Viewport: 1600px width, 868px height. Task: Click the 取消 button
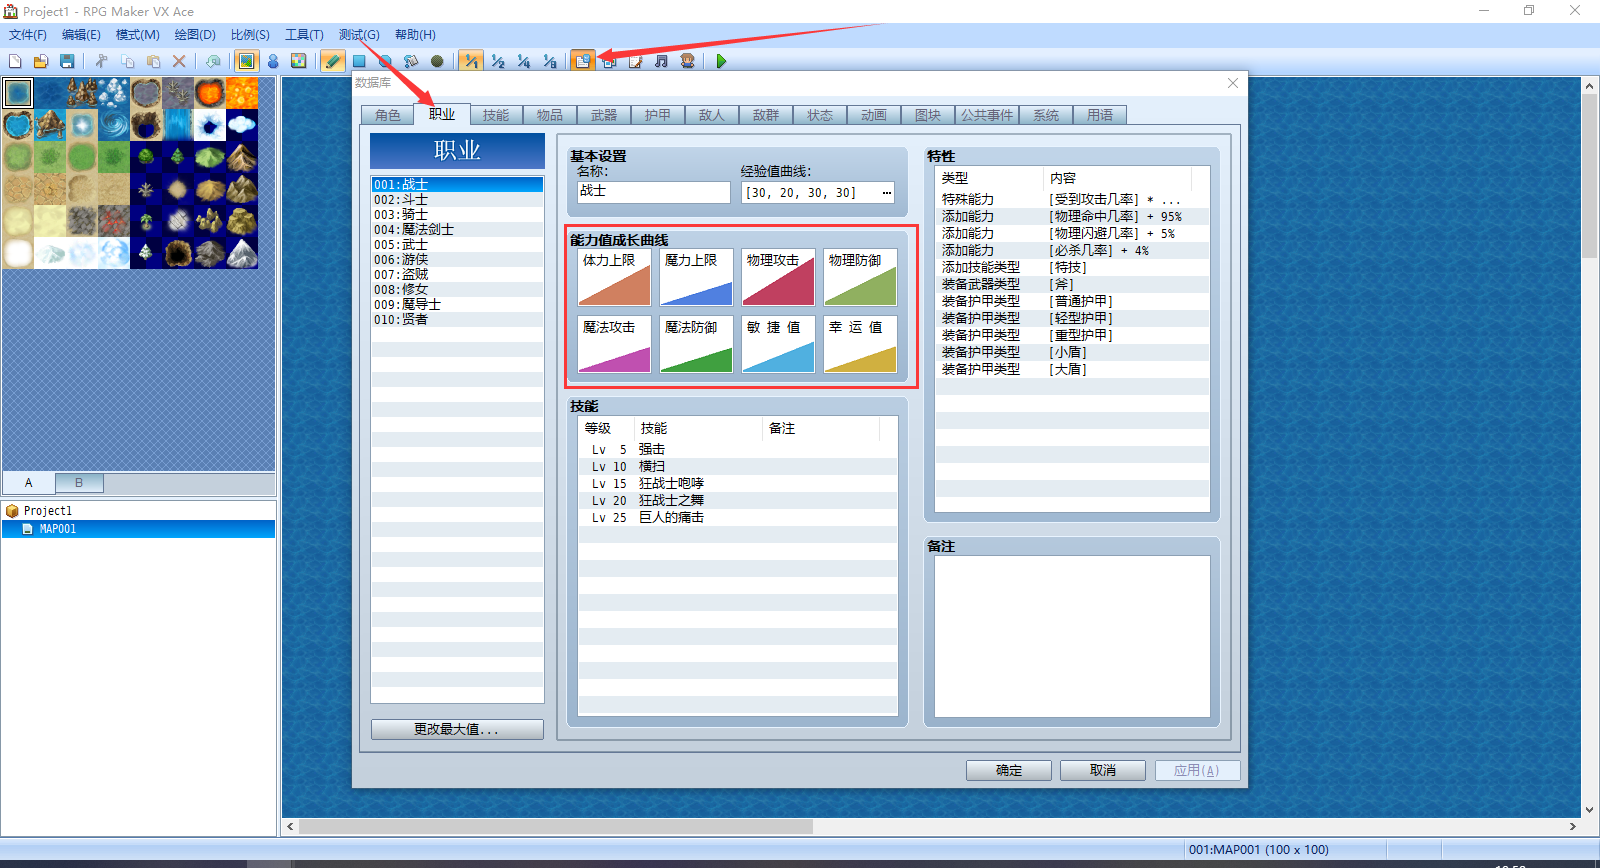tap(1103, 770)
